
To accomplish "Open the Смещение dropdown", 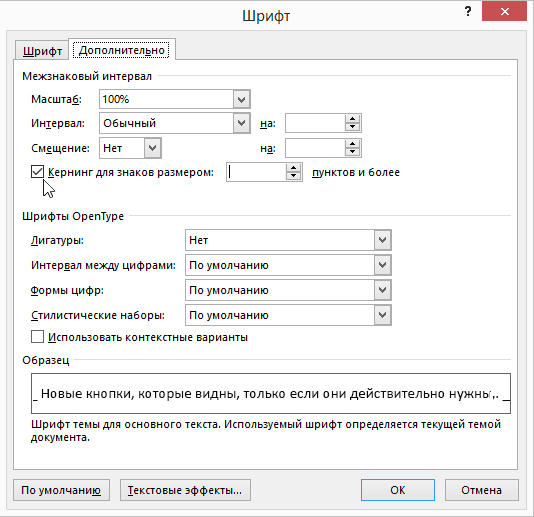I will pos(152,148).
